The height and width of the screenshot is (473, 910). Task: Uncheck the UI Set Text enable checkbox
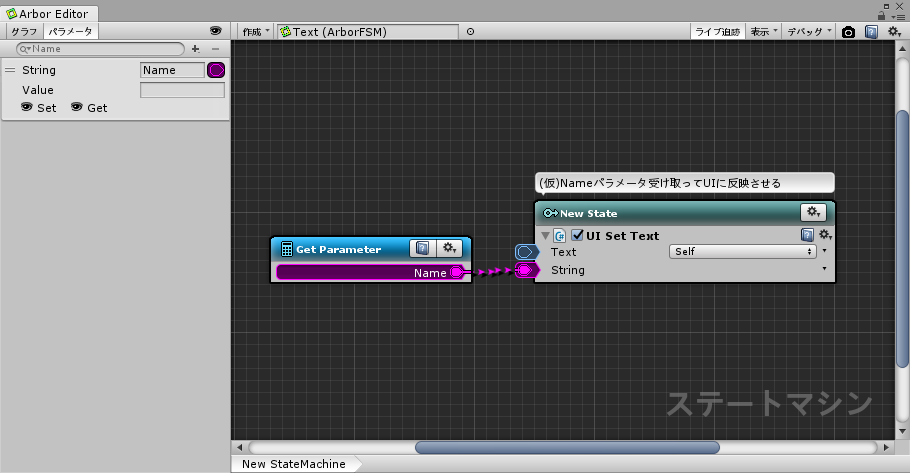[x=577, y=236]
